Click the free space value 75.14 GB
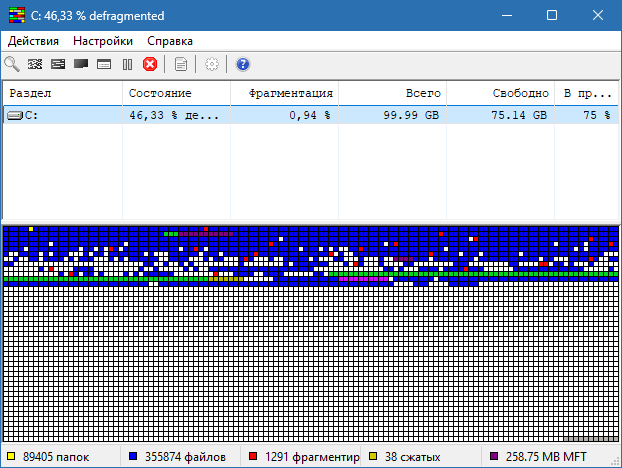The height and width of the screenshot is (468, 622). 519,115
